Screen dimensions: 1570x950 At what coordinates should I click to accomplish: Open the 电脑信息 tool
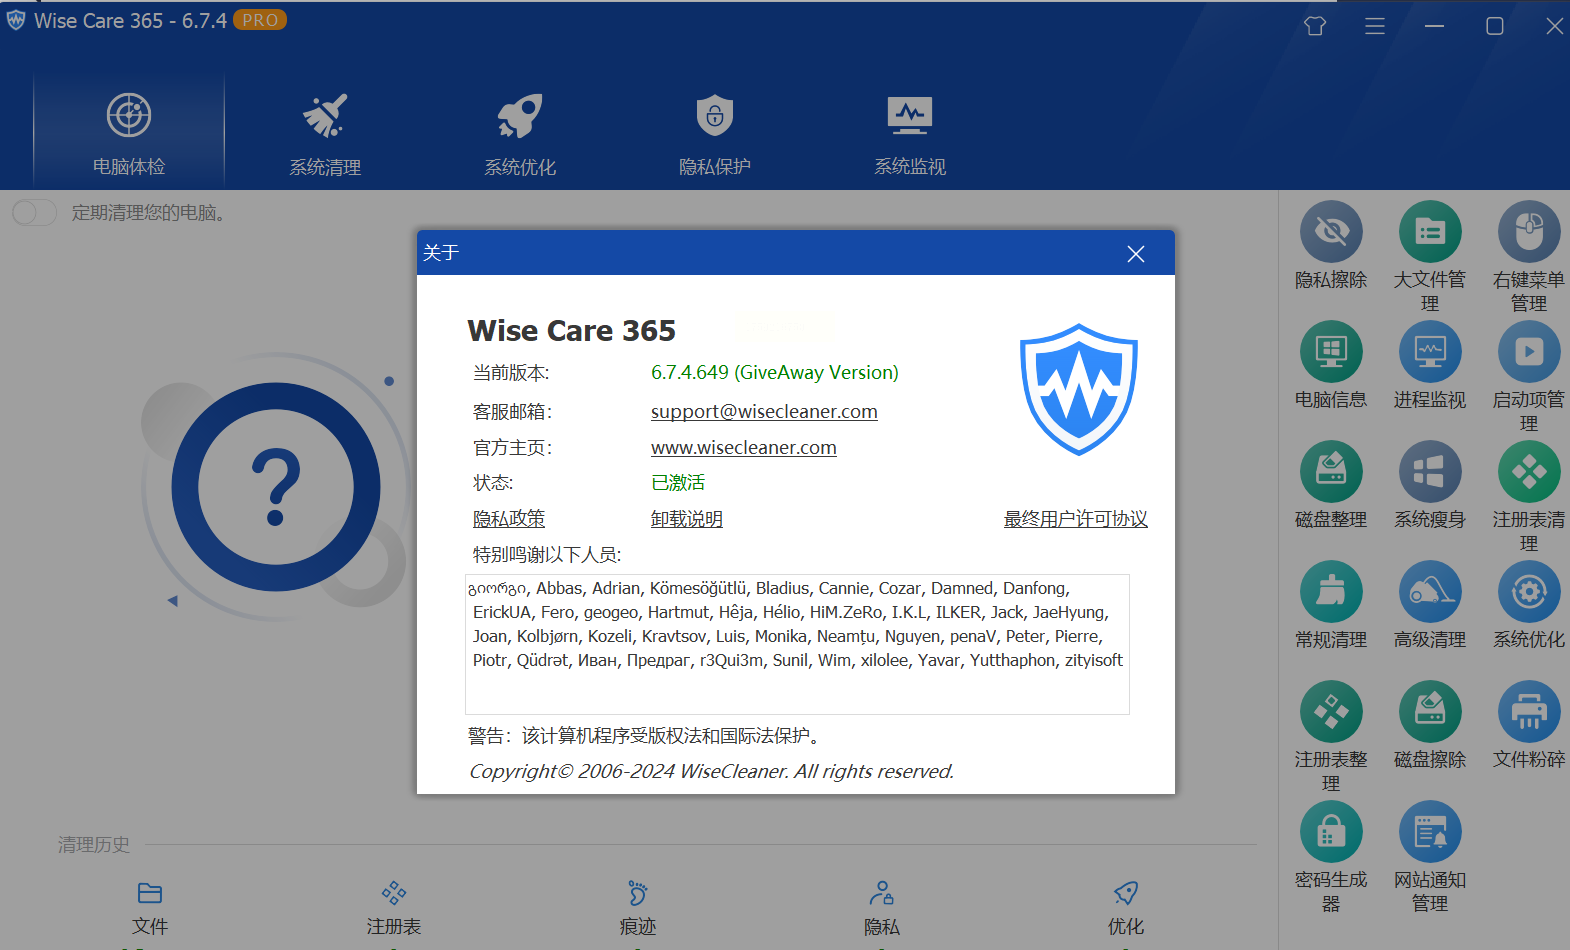[x=1331, y=366]
